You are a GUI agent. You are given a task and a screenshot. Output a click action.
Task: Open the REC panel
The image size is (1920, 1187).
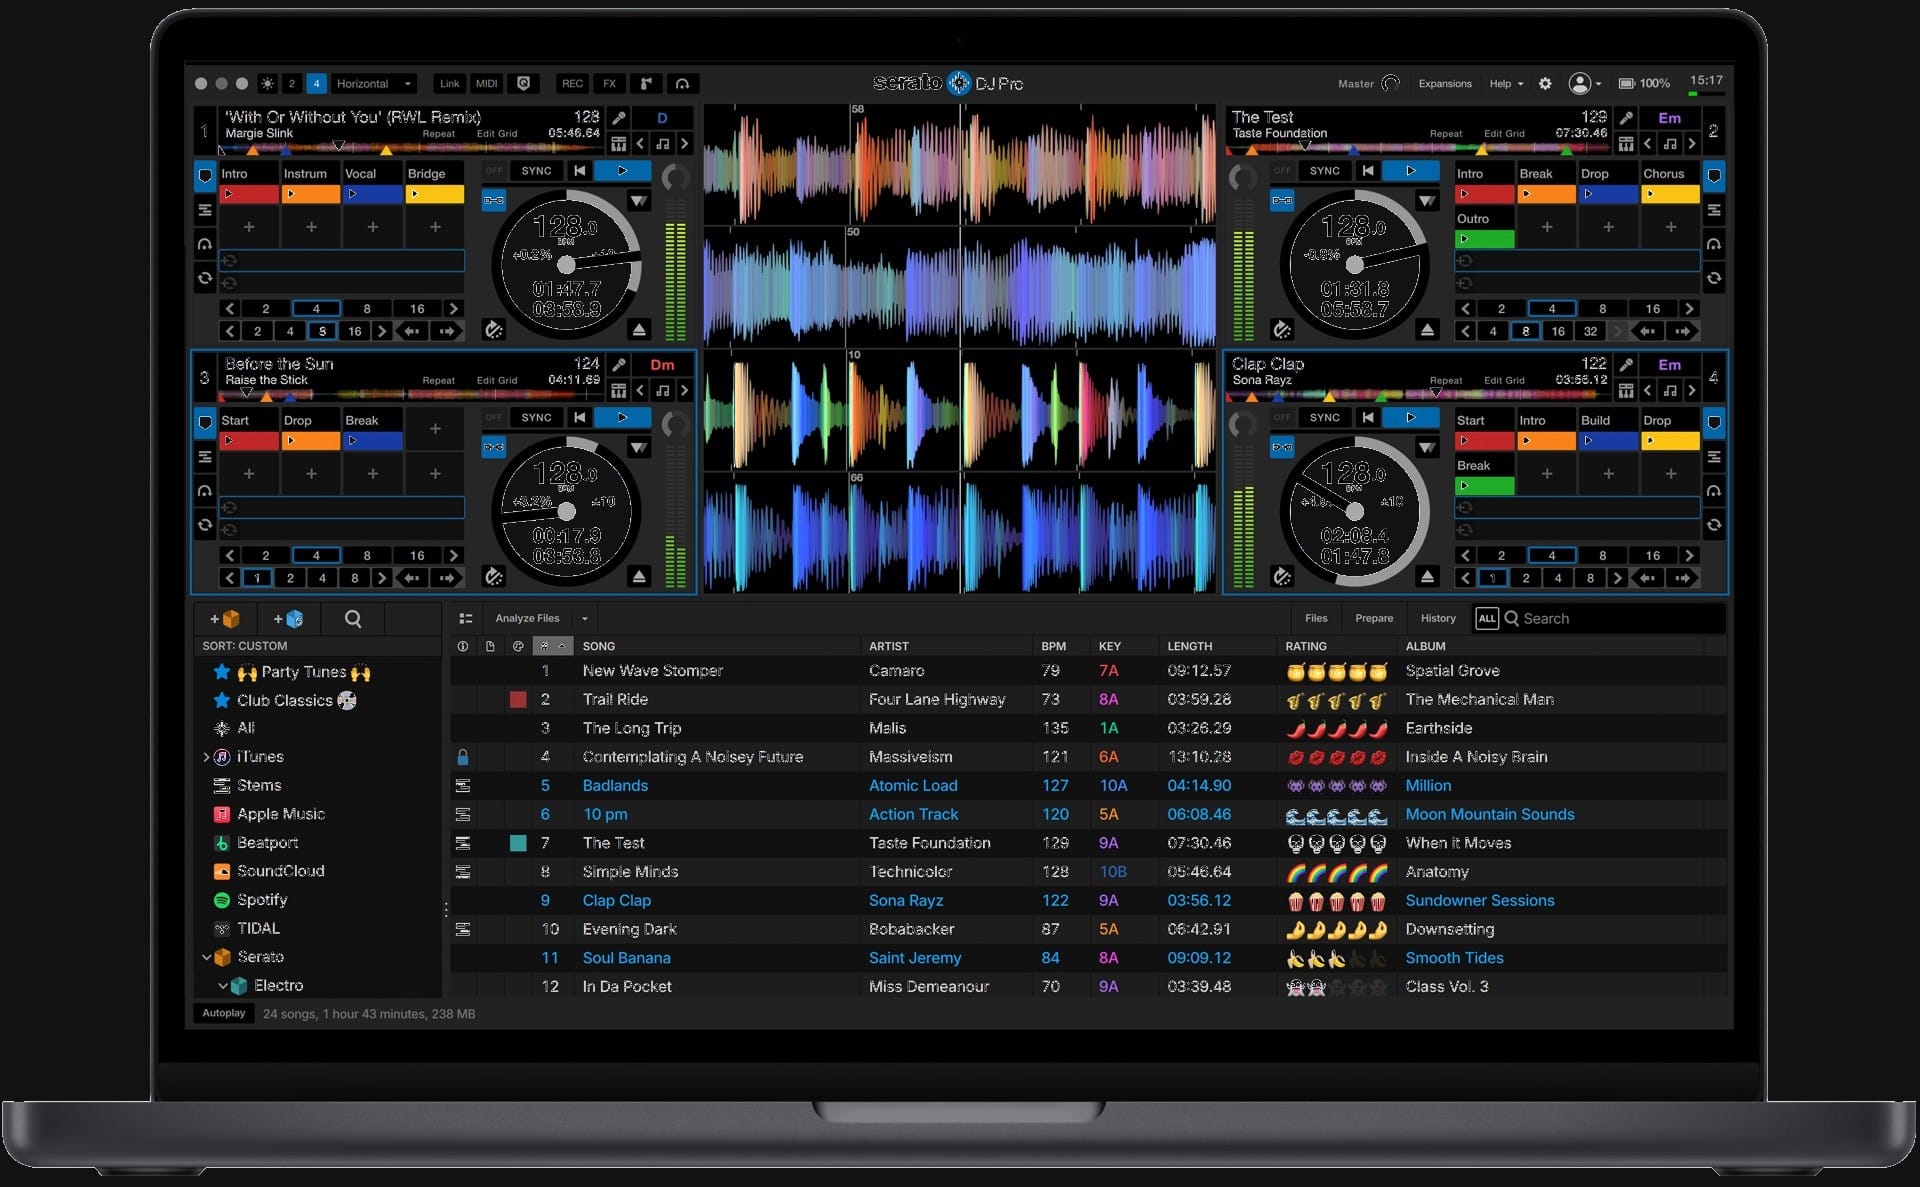tap(572, 84)
